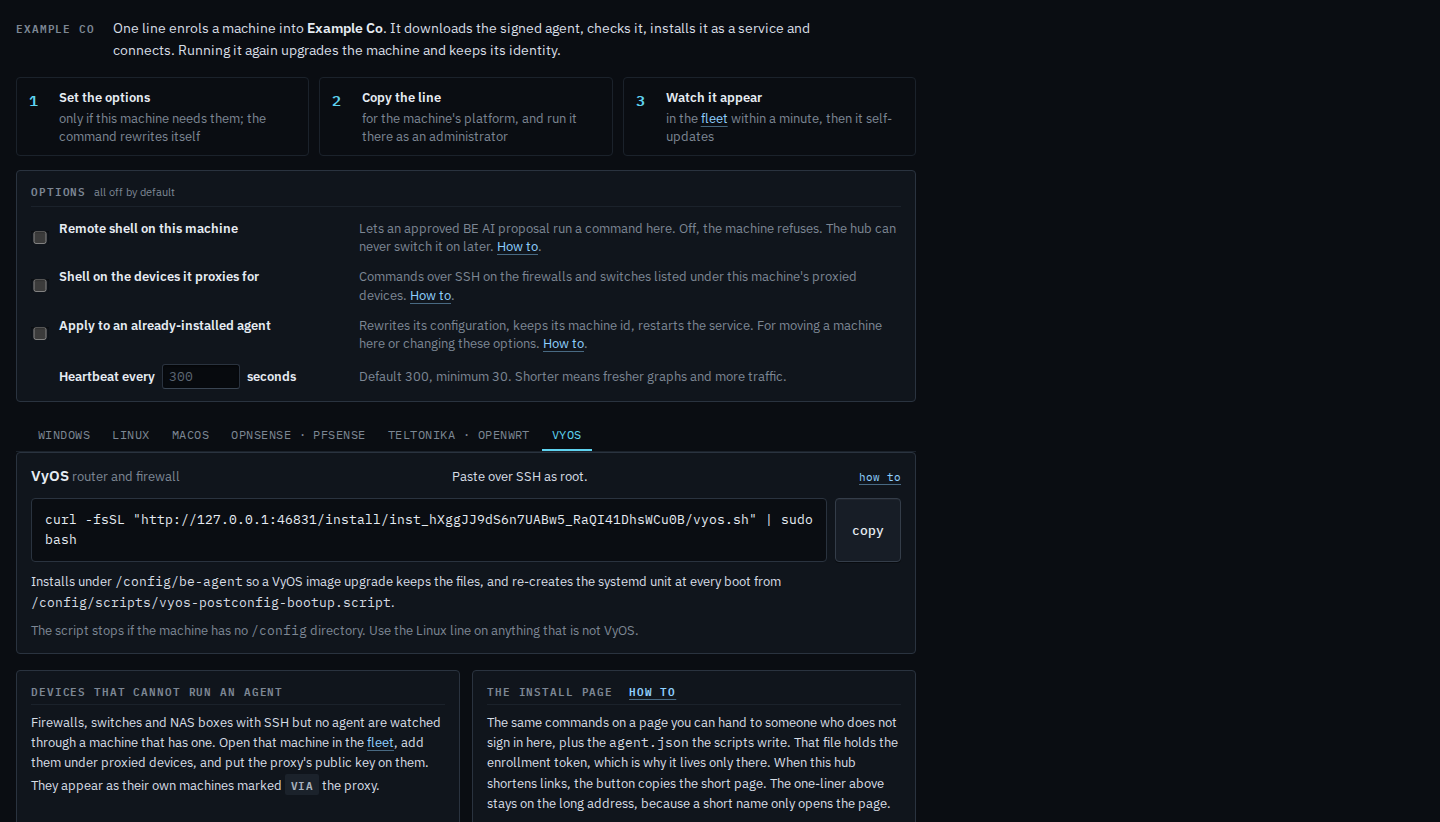Follow the fleet link in Watch it appear
The height and width of the screenshot is (822, 1440).
(x=714, y=119)
